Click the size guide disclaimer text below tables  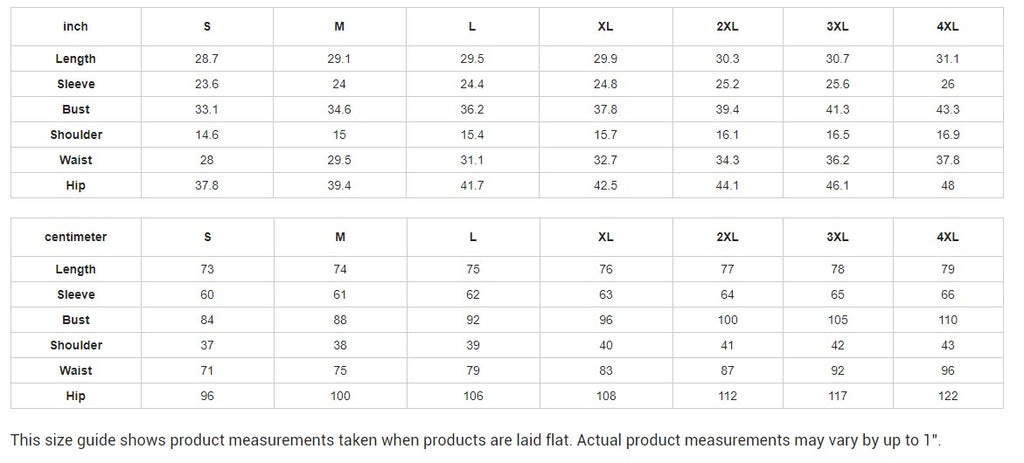(476, 440)
